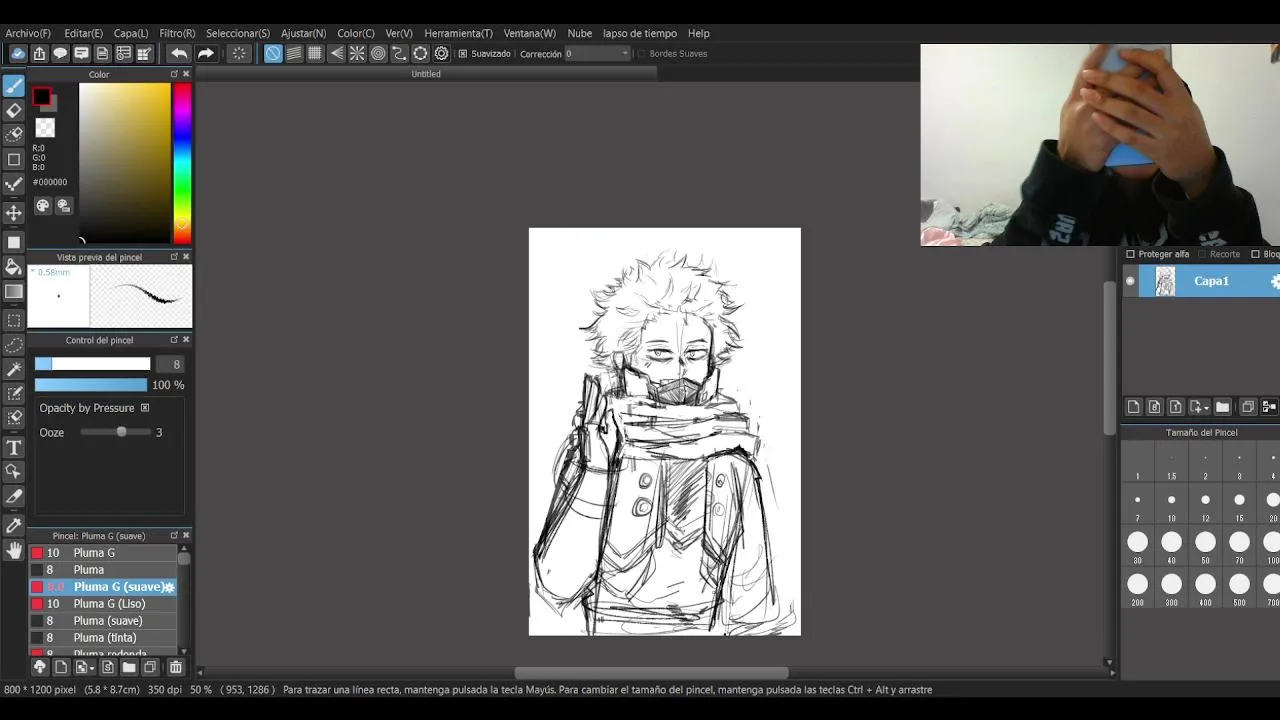1280x720 pixels.
Task: Pick brush size 300 preset
Action: (x=1171, y=590)
